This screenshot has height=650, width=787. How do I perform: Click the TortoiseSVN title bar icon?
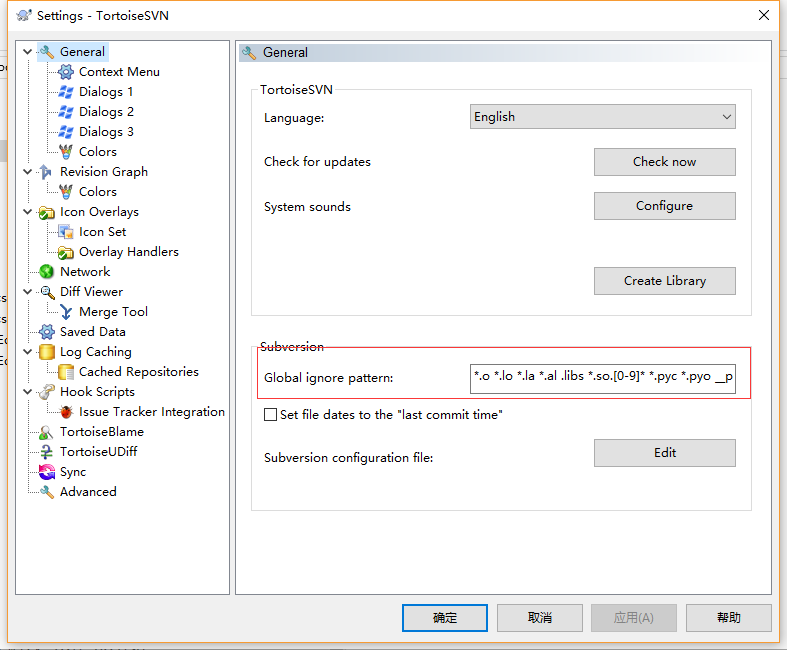(24, 16)
